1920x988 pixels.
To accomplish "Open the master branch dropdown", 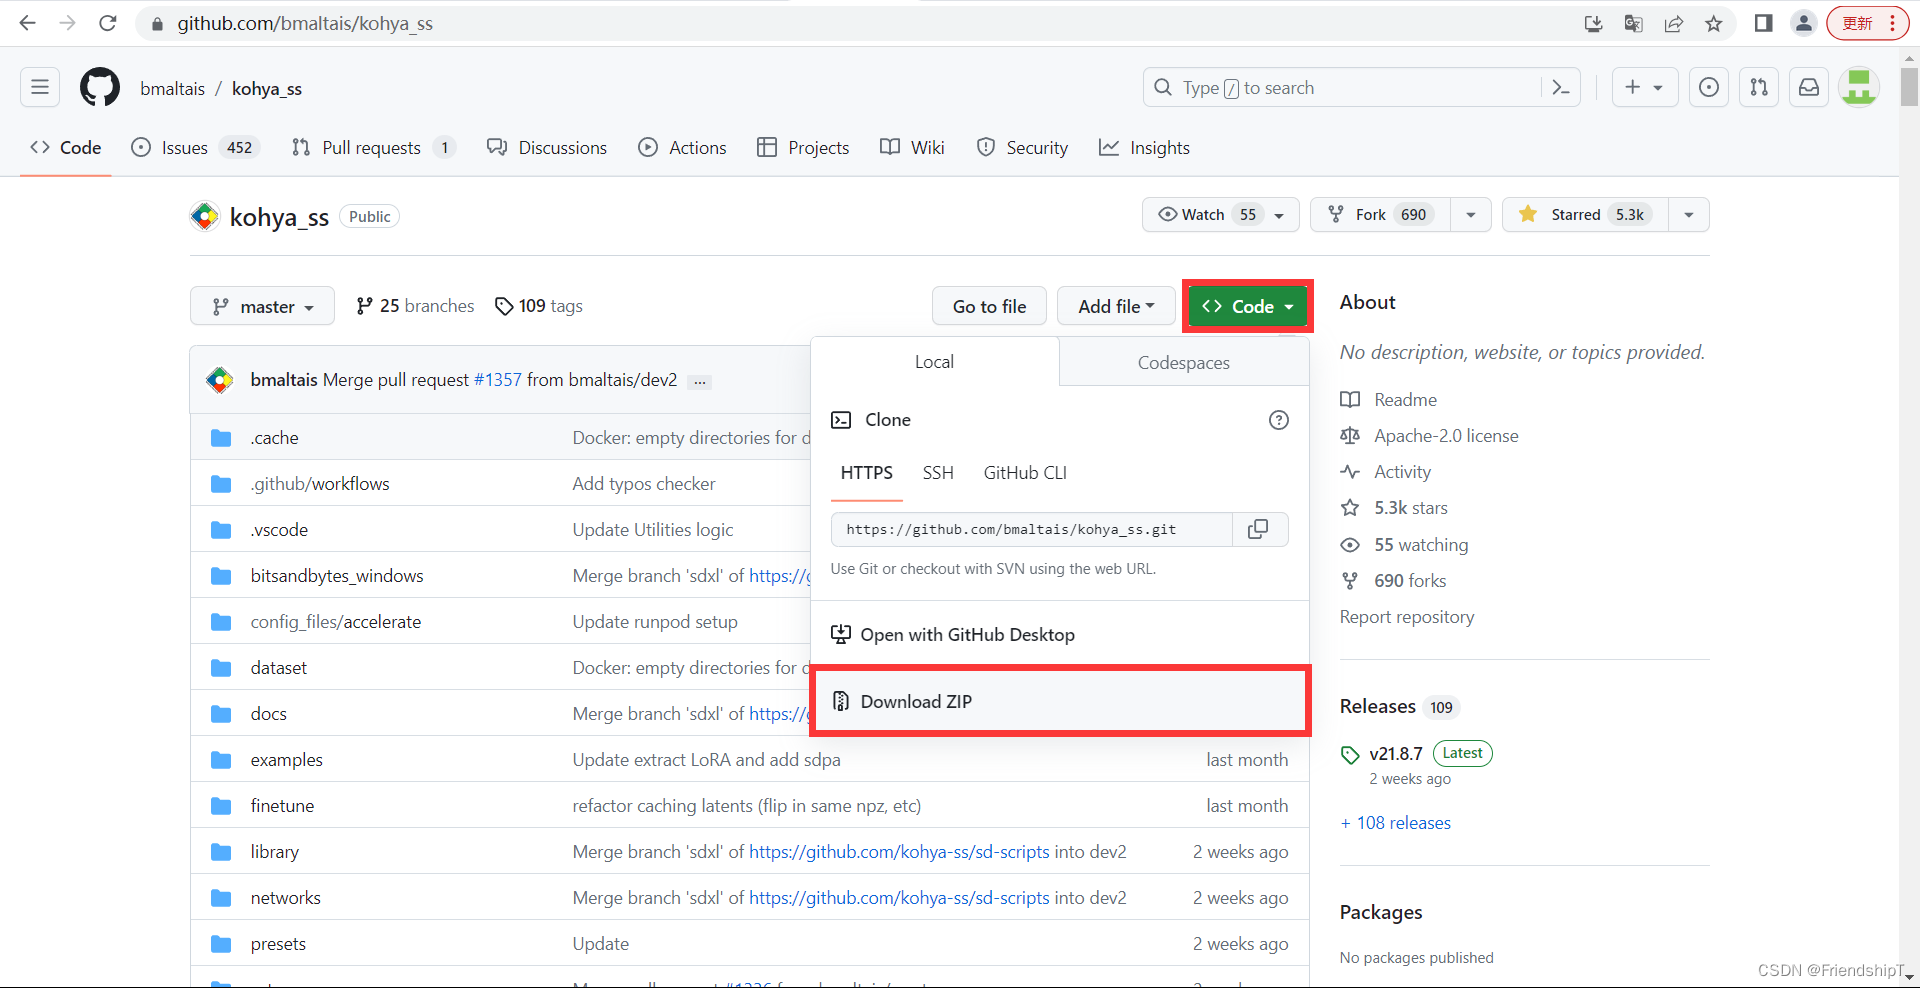I will point(264,306).
